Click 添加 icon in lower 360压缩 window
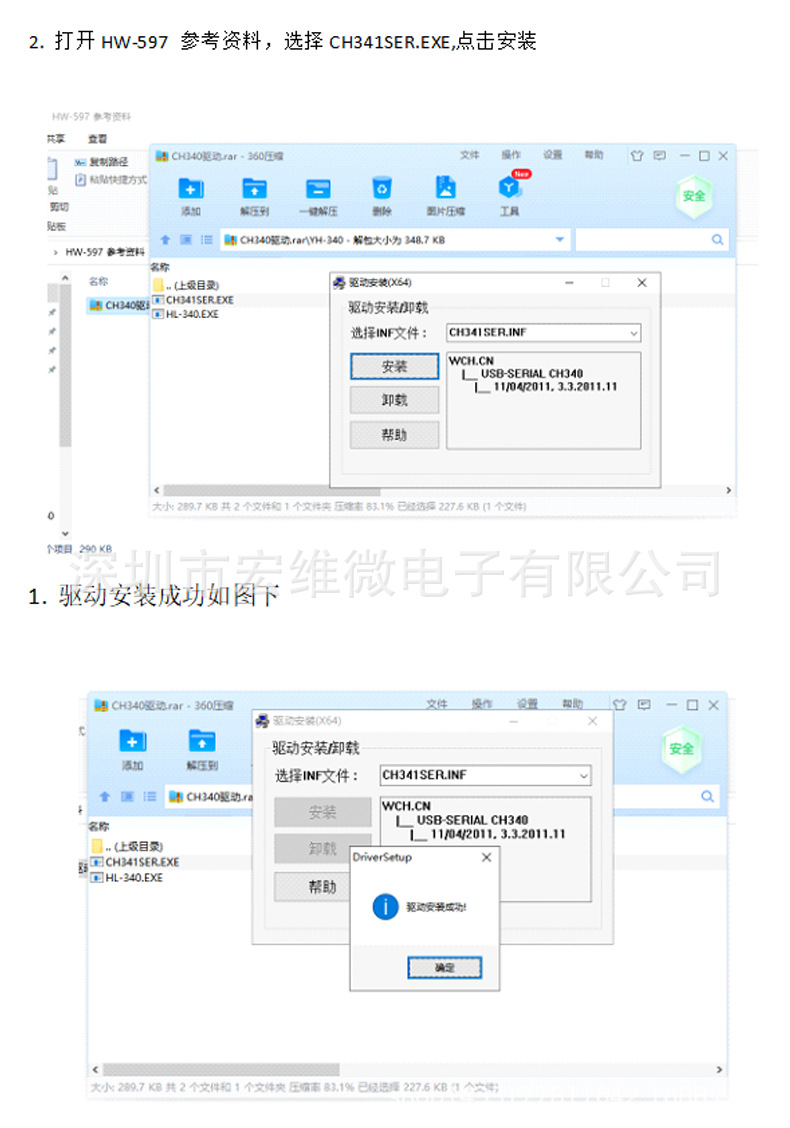The width and height of the screenshot is (790, 1128). [x=132, y=741]
